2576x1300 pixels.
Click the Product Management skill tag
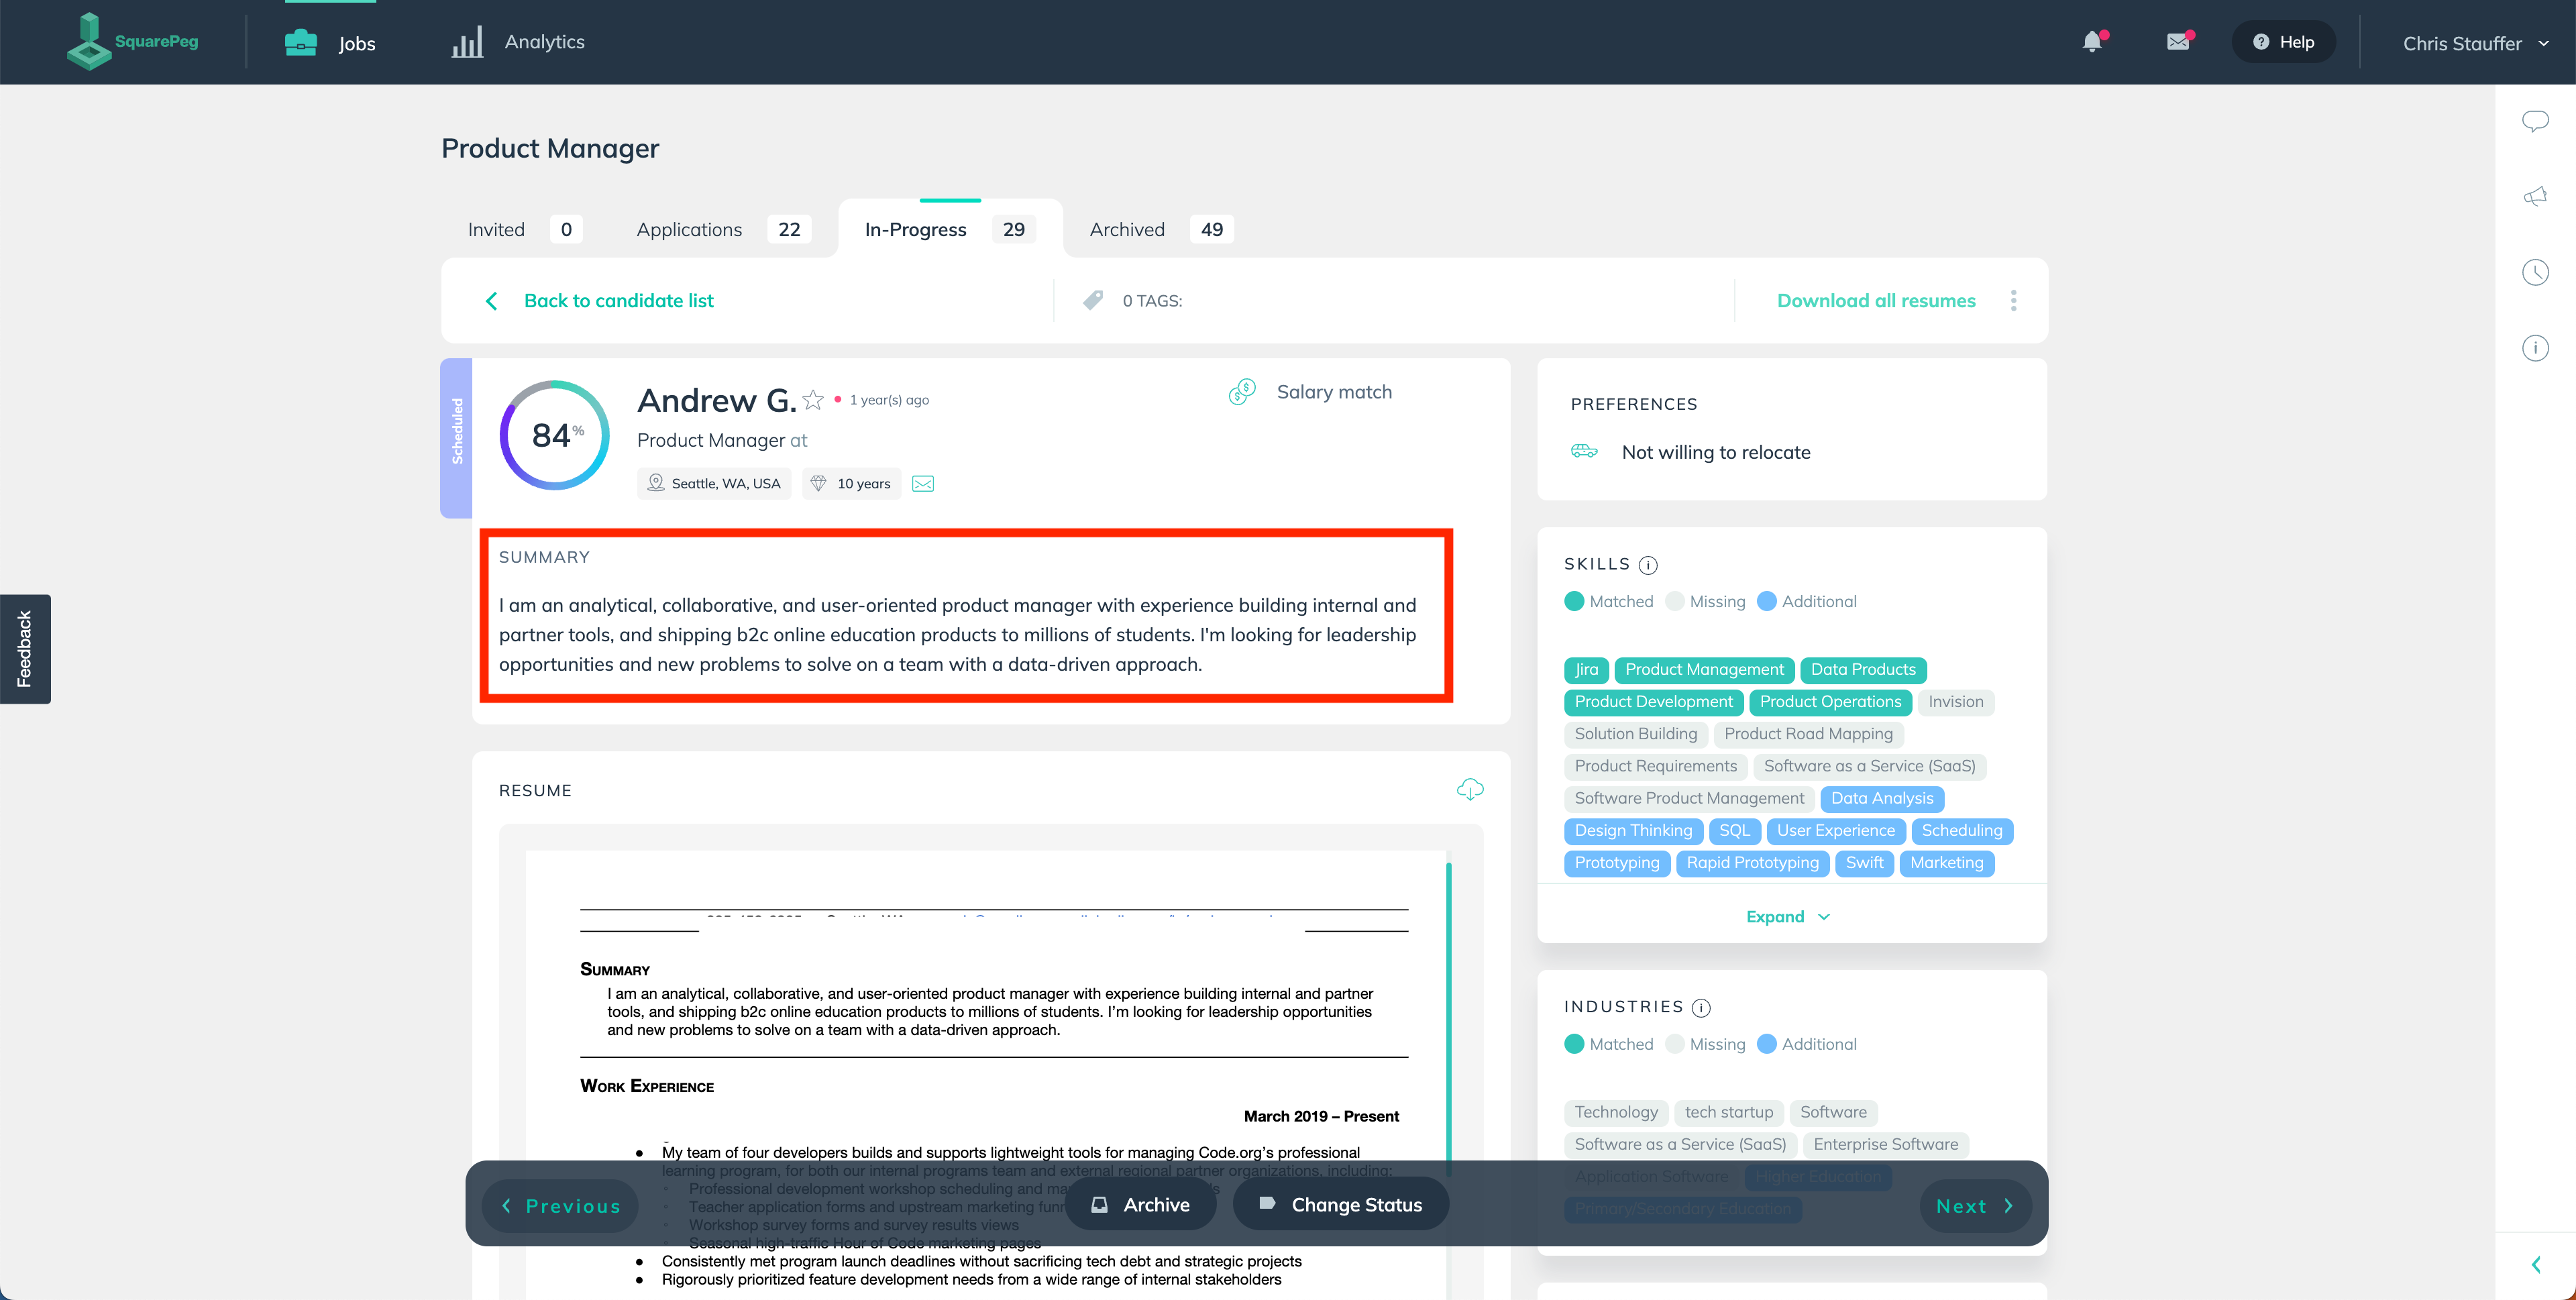tap(1704, 670)
